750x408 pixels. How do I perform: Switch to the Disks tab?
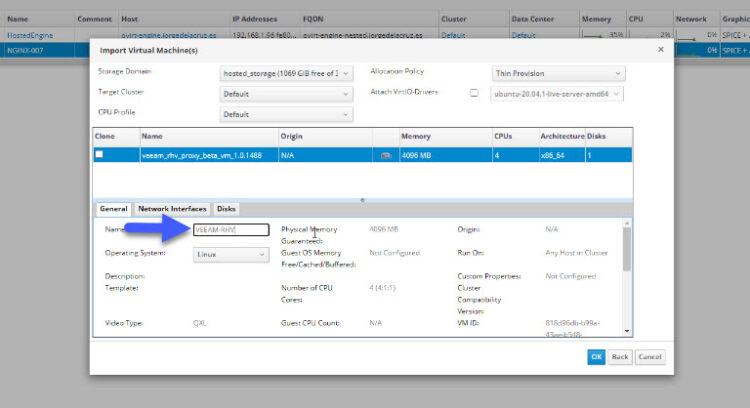point(226,209)
